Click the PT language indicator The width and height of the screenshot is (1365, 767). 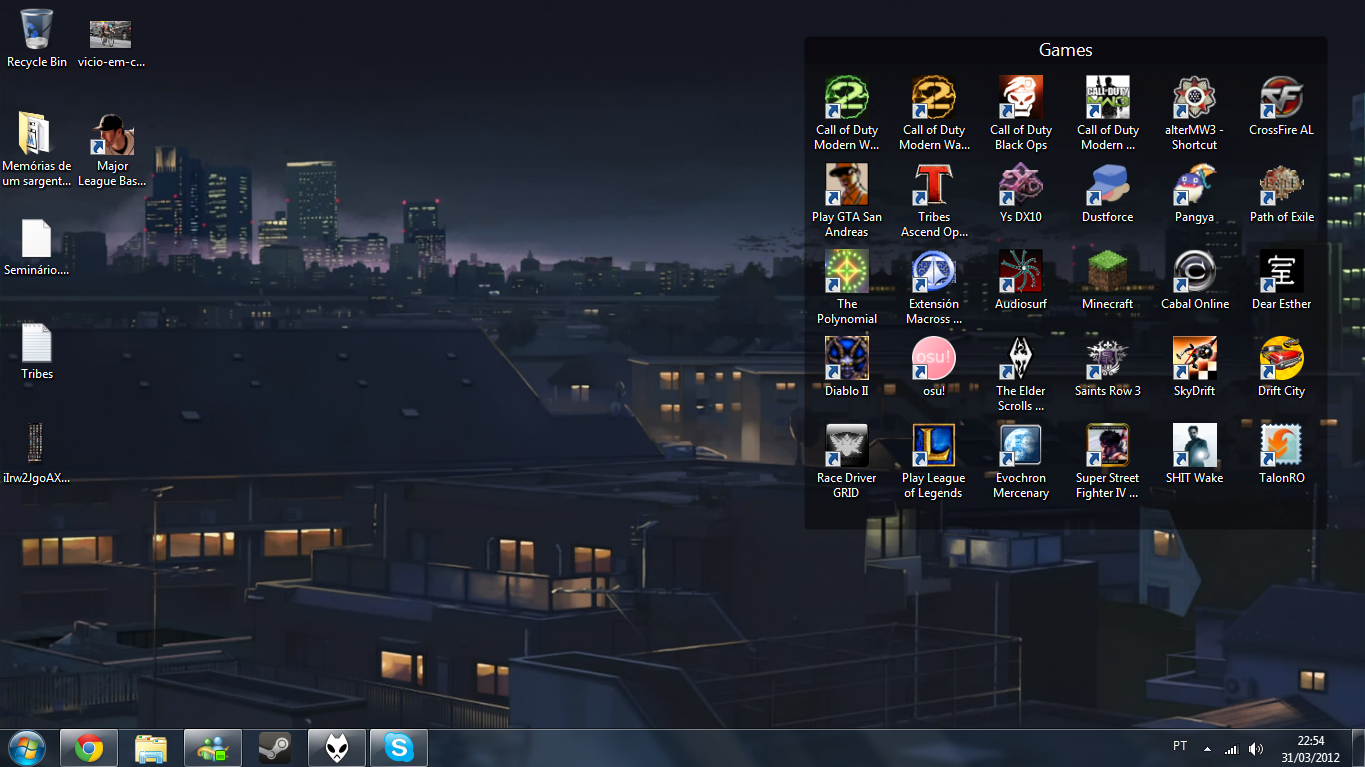tap(1180, 746)
